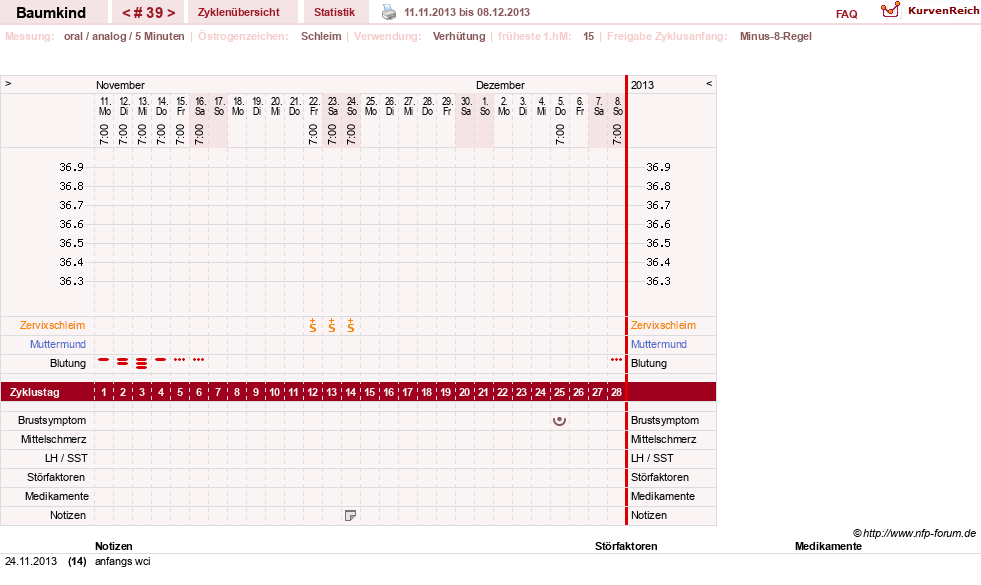The height and width of the screenshot is (585, 981).
Task: Expand chart with > arrow left of November
Action: tap(8, 83)
